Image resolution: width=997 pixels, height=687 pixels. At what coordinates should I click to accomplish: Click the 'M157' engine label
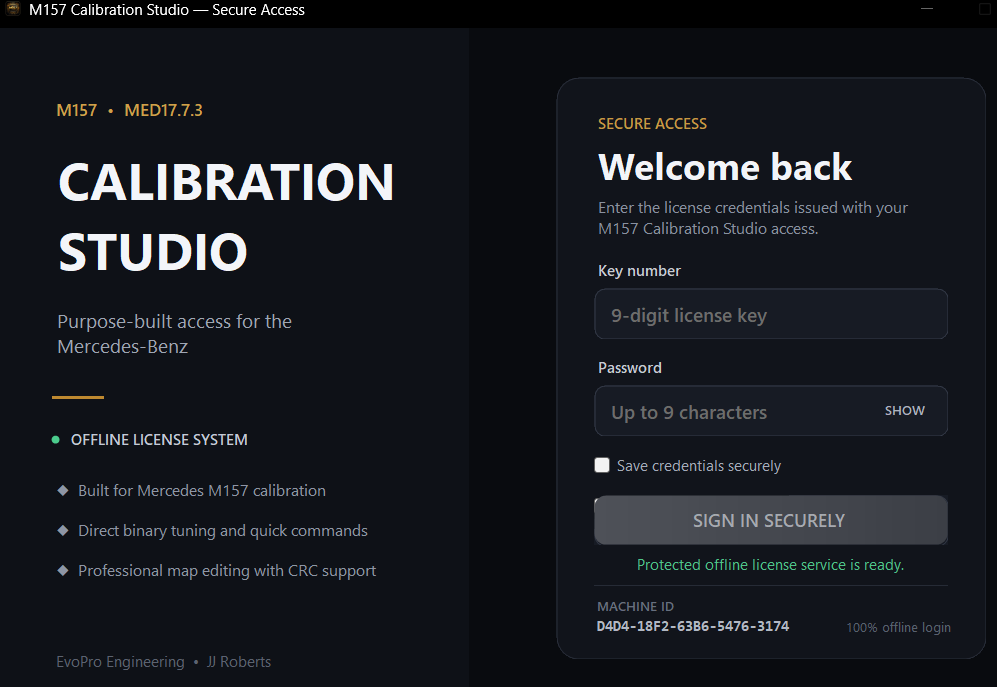tap(76, 110)
